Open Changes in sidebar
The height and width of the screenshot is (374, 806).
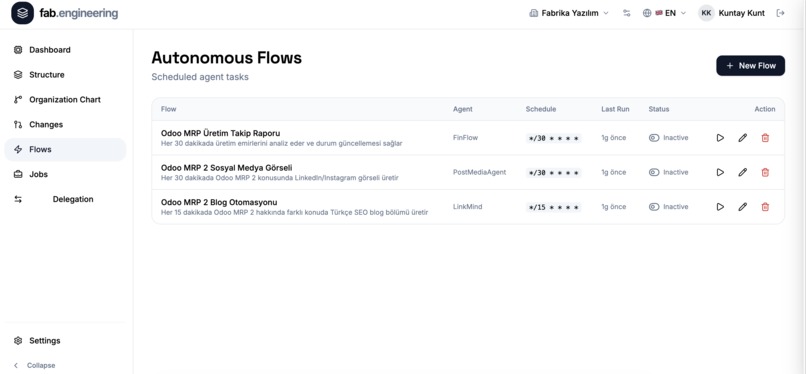click(65, 124)
